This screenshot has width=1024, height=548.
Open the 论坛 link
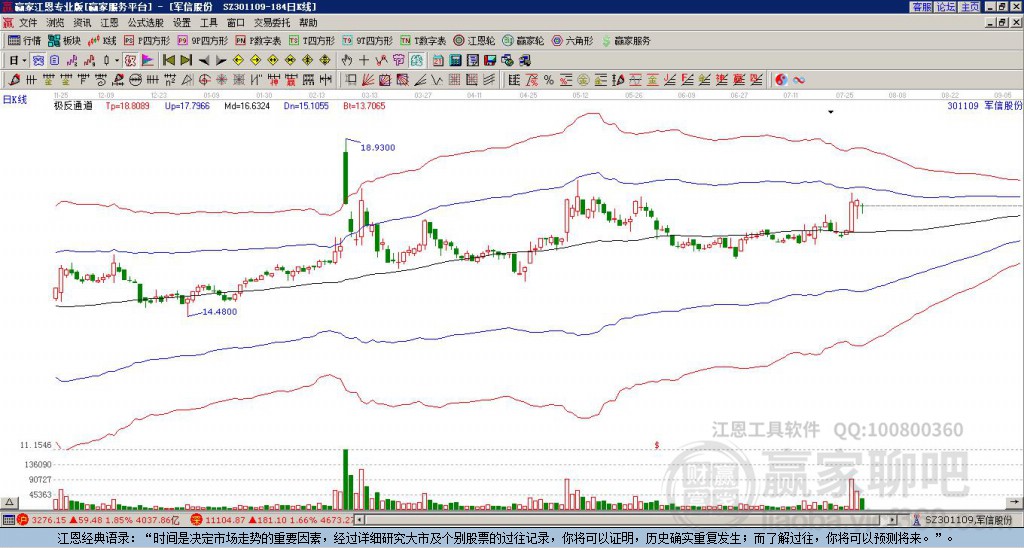[945, 7]
